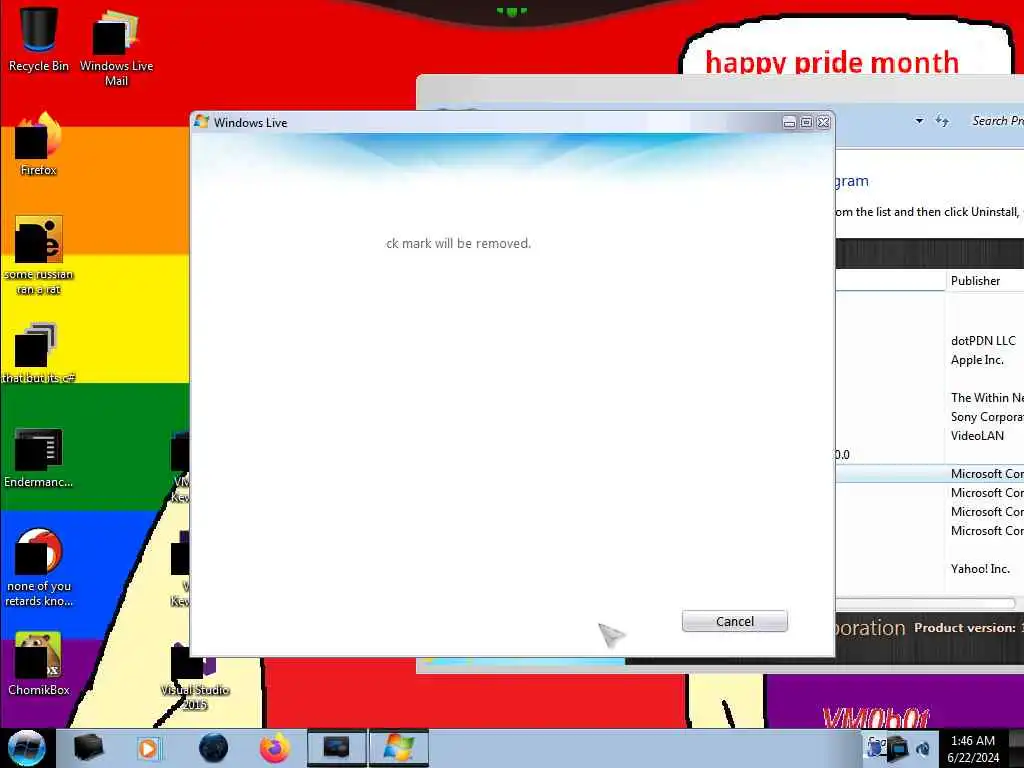Select the 'some russian ran a rat' icon
This screenshot has height=768, width=1024.
click(x=39, y=255)
